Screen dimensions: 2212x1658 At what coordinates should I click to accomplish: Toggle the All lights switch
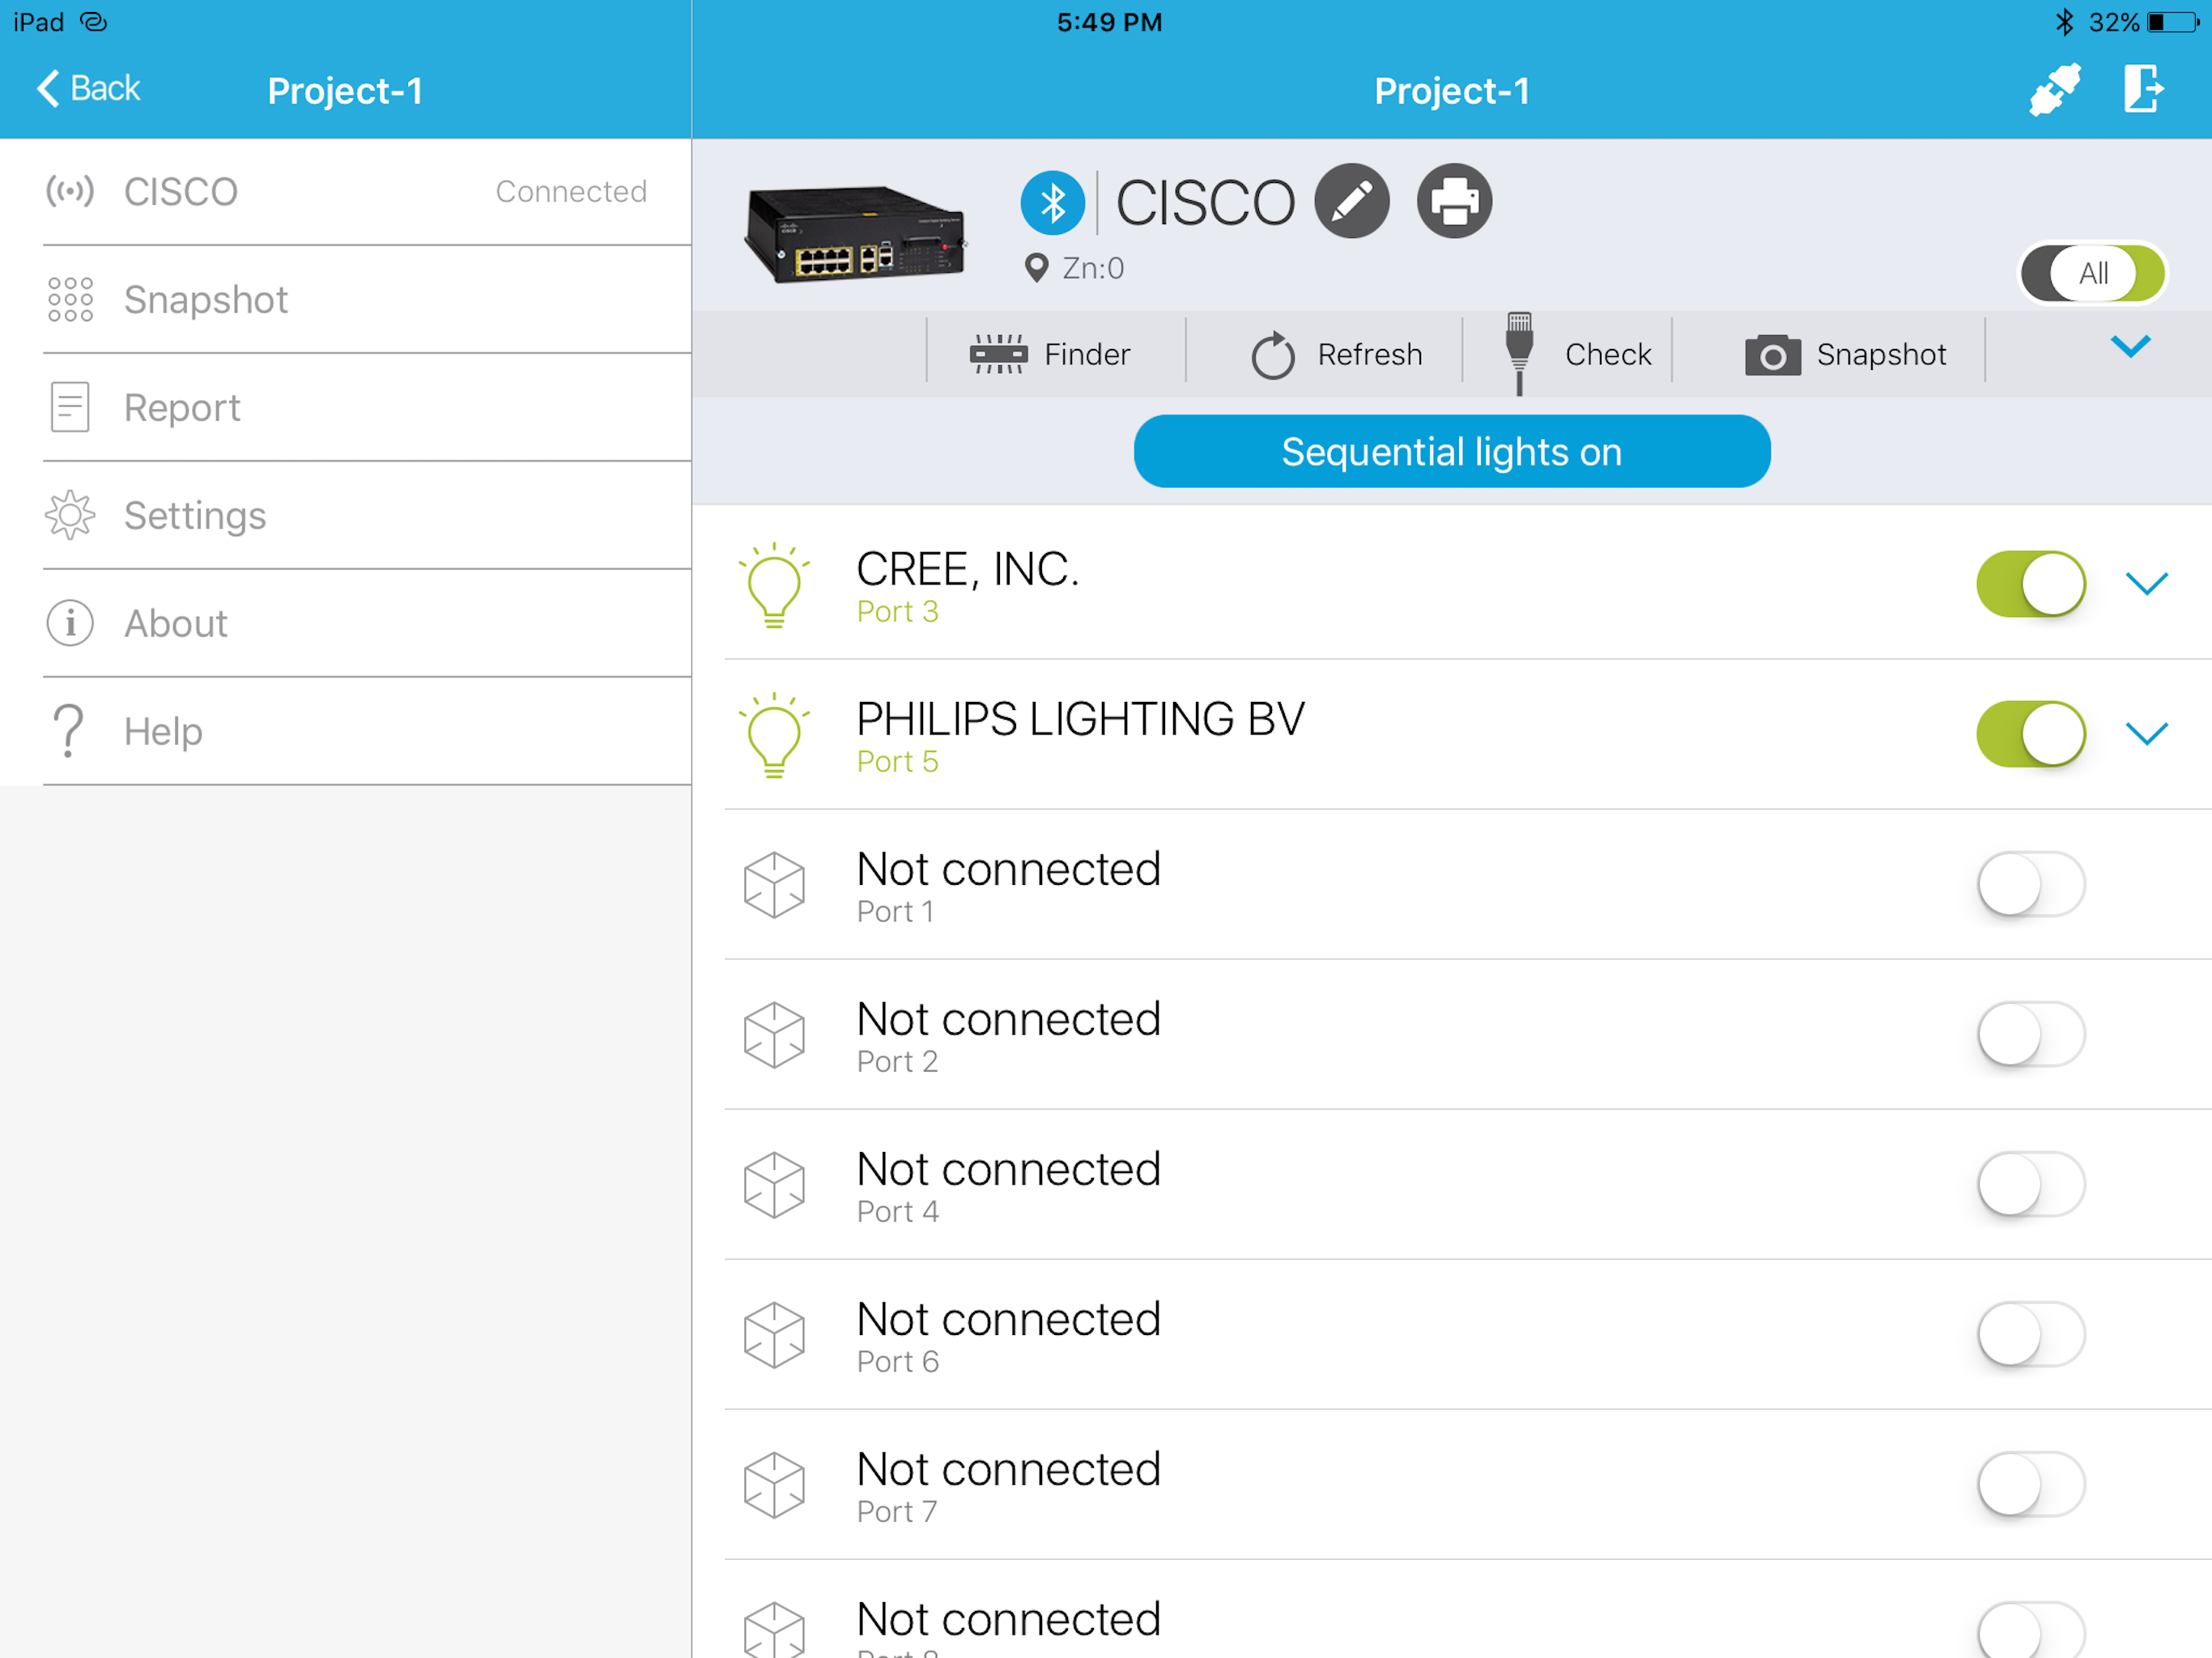2092,272
